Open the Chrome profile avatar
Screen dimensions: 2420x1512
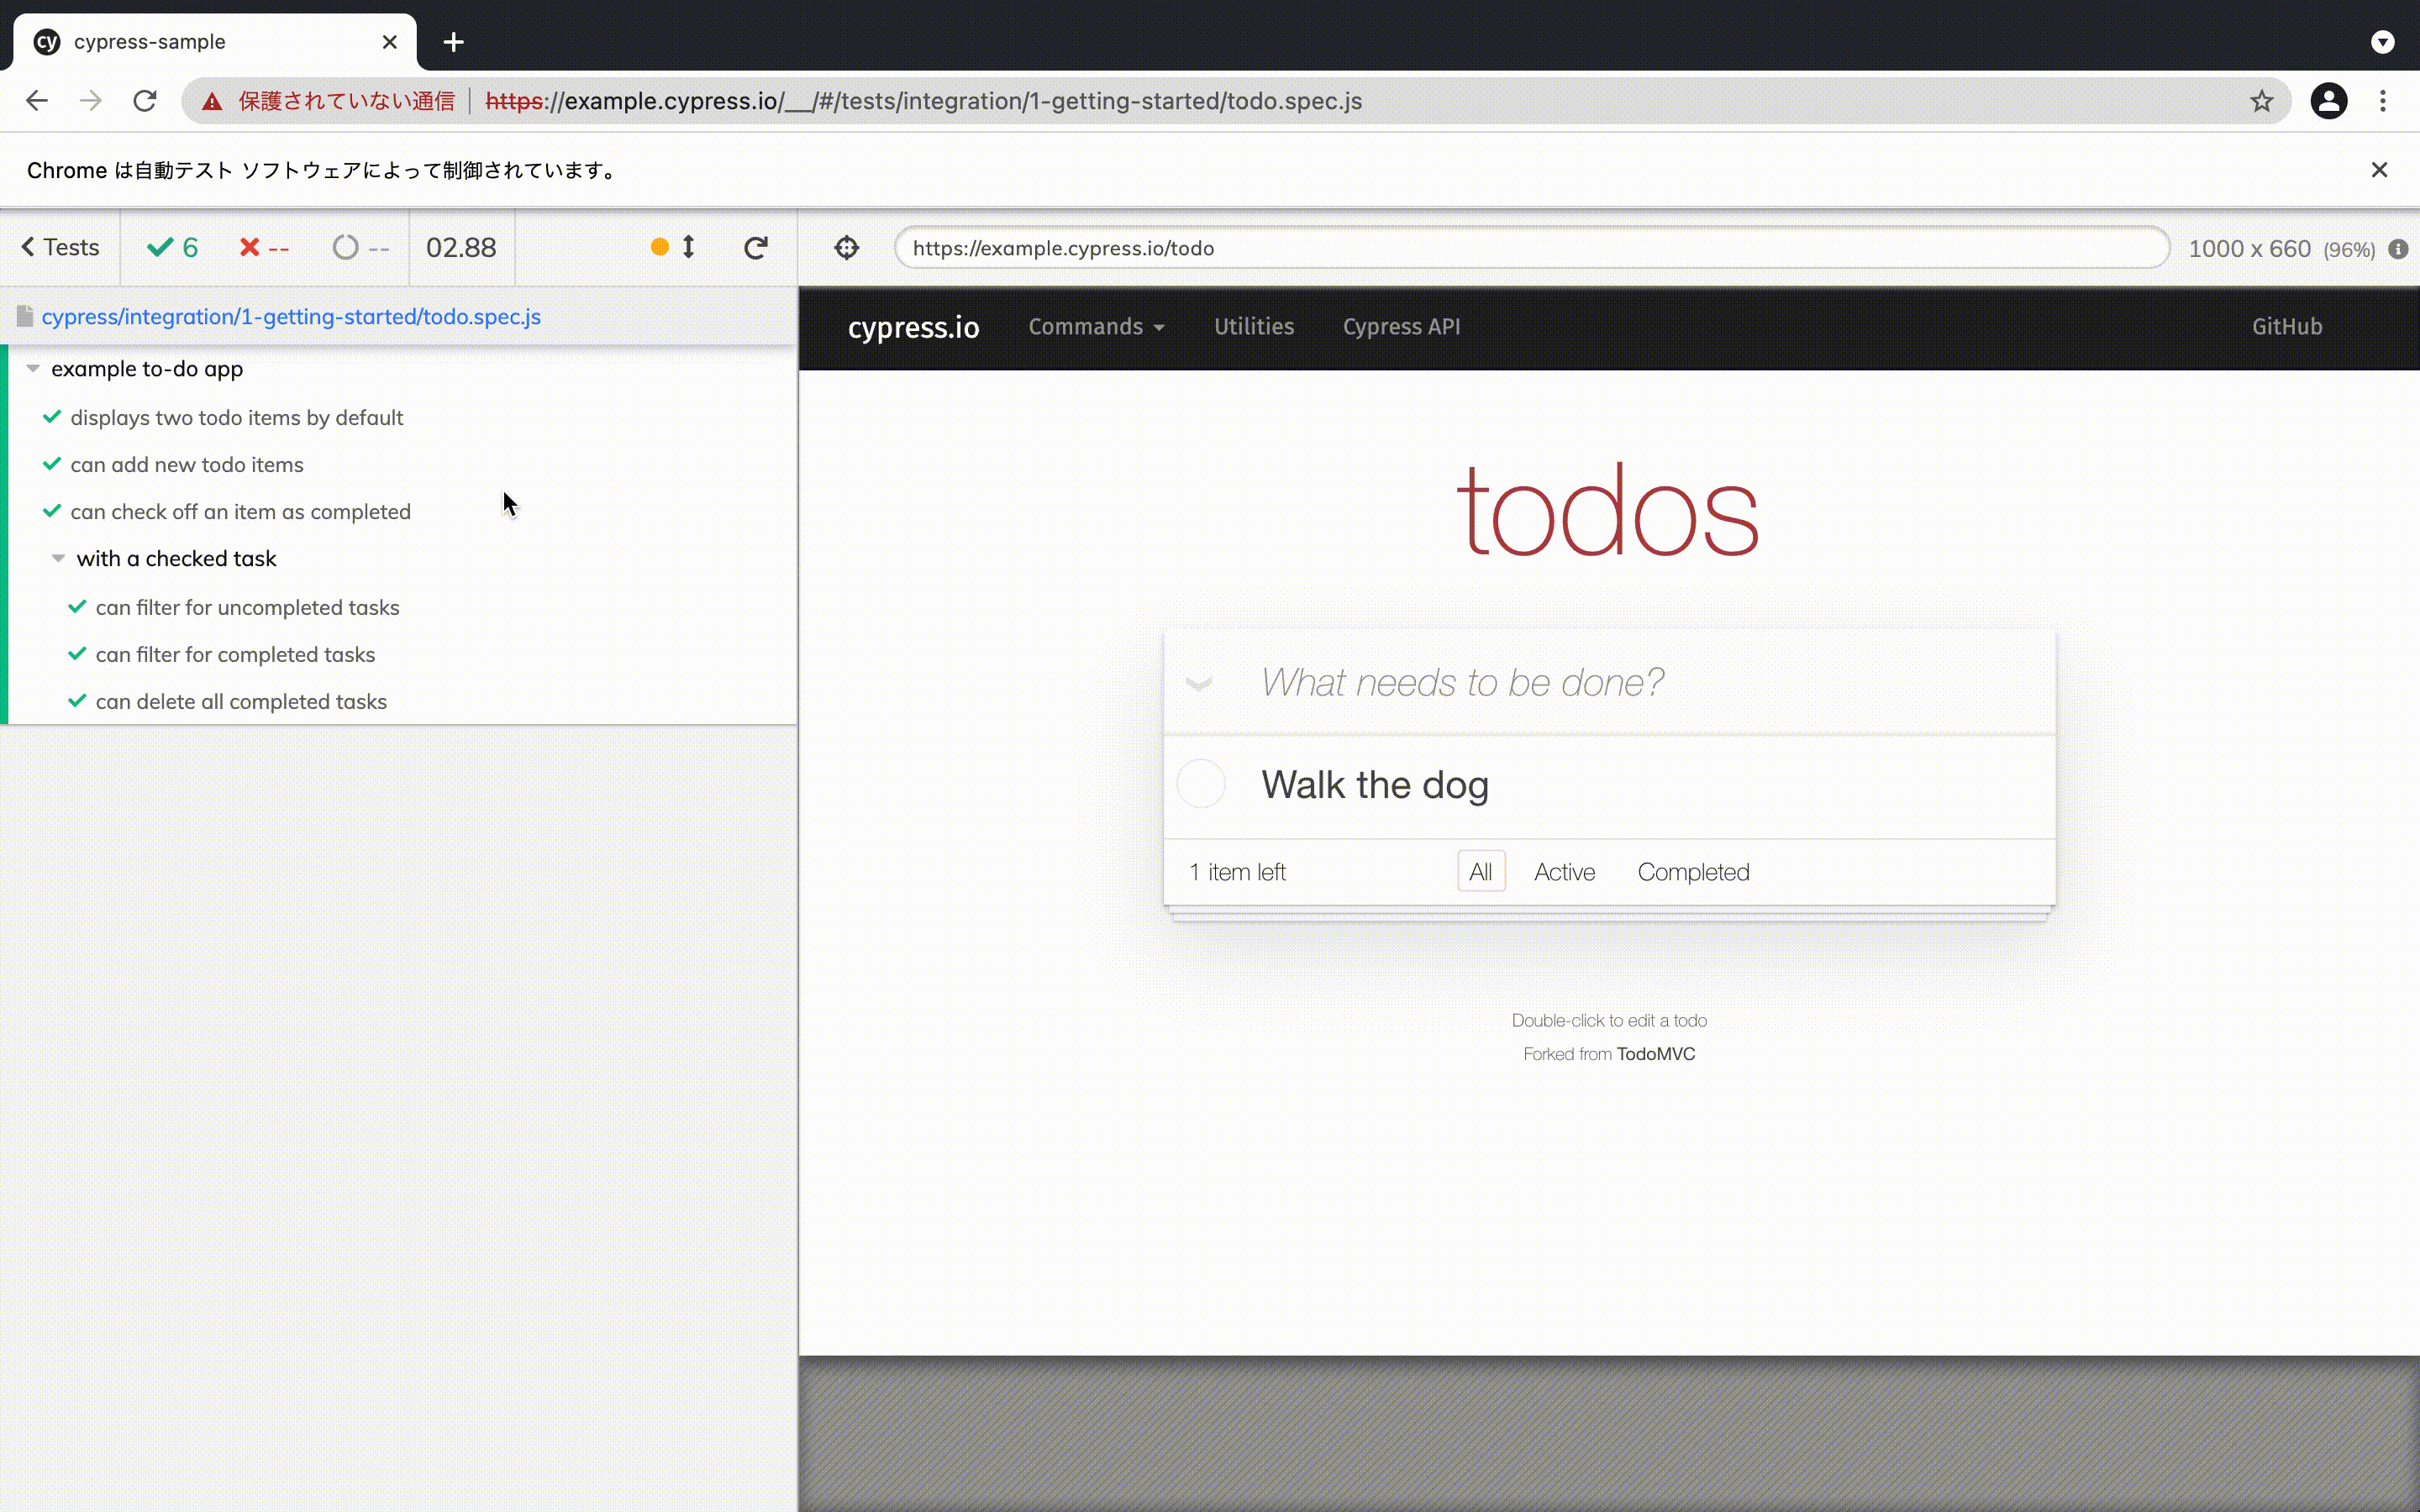click(x=2329, y=101)
